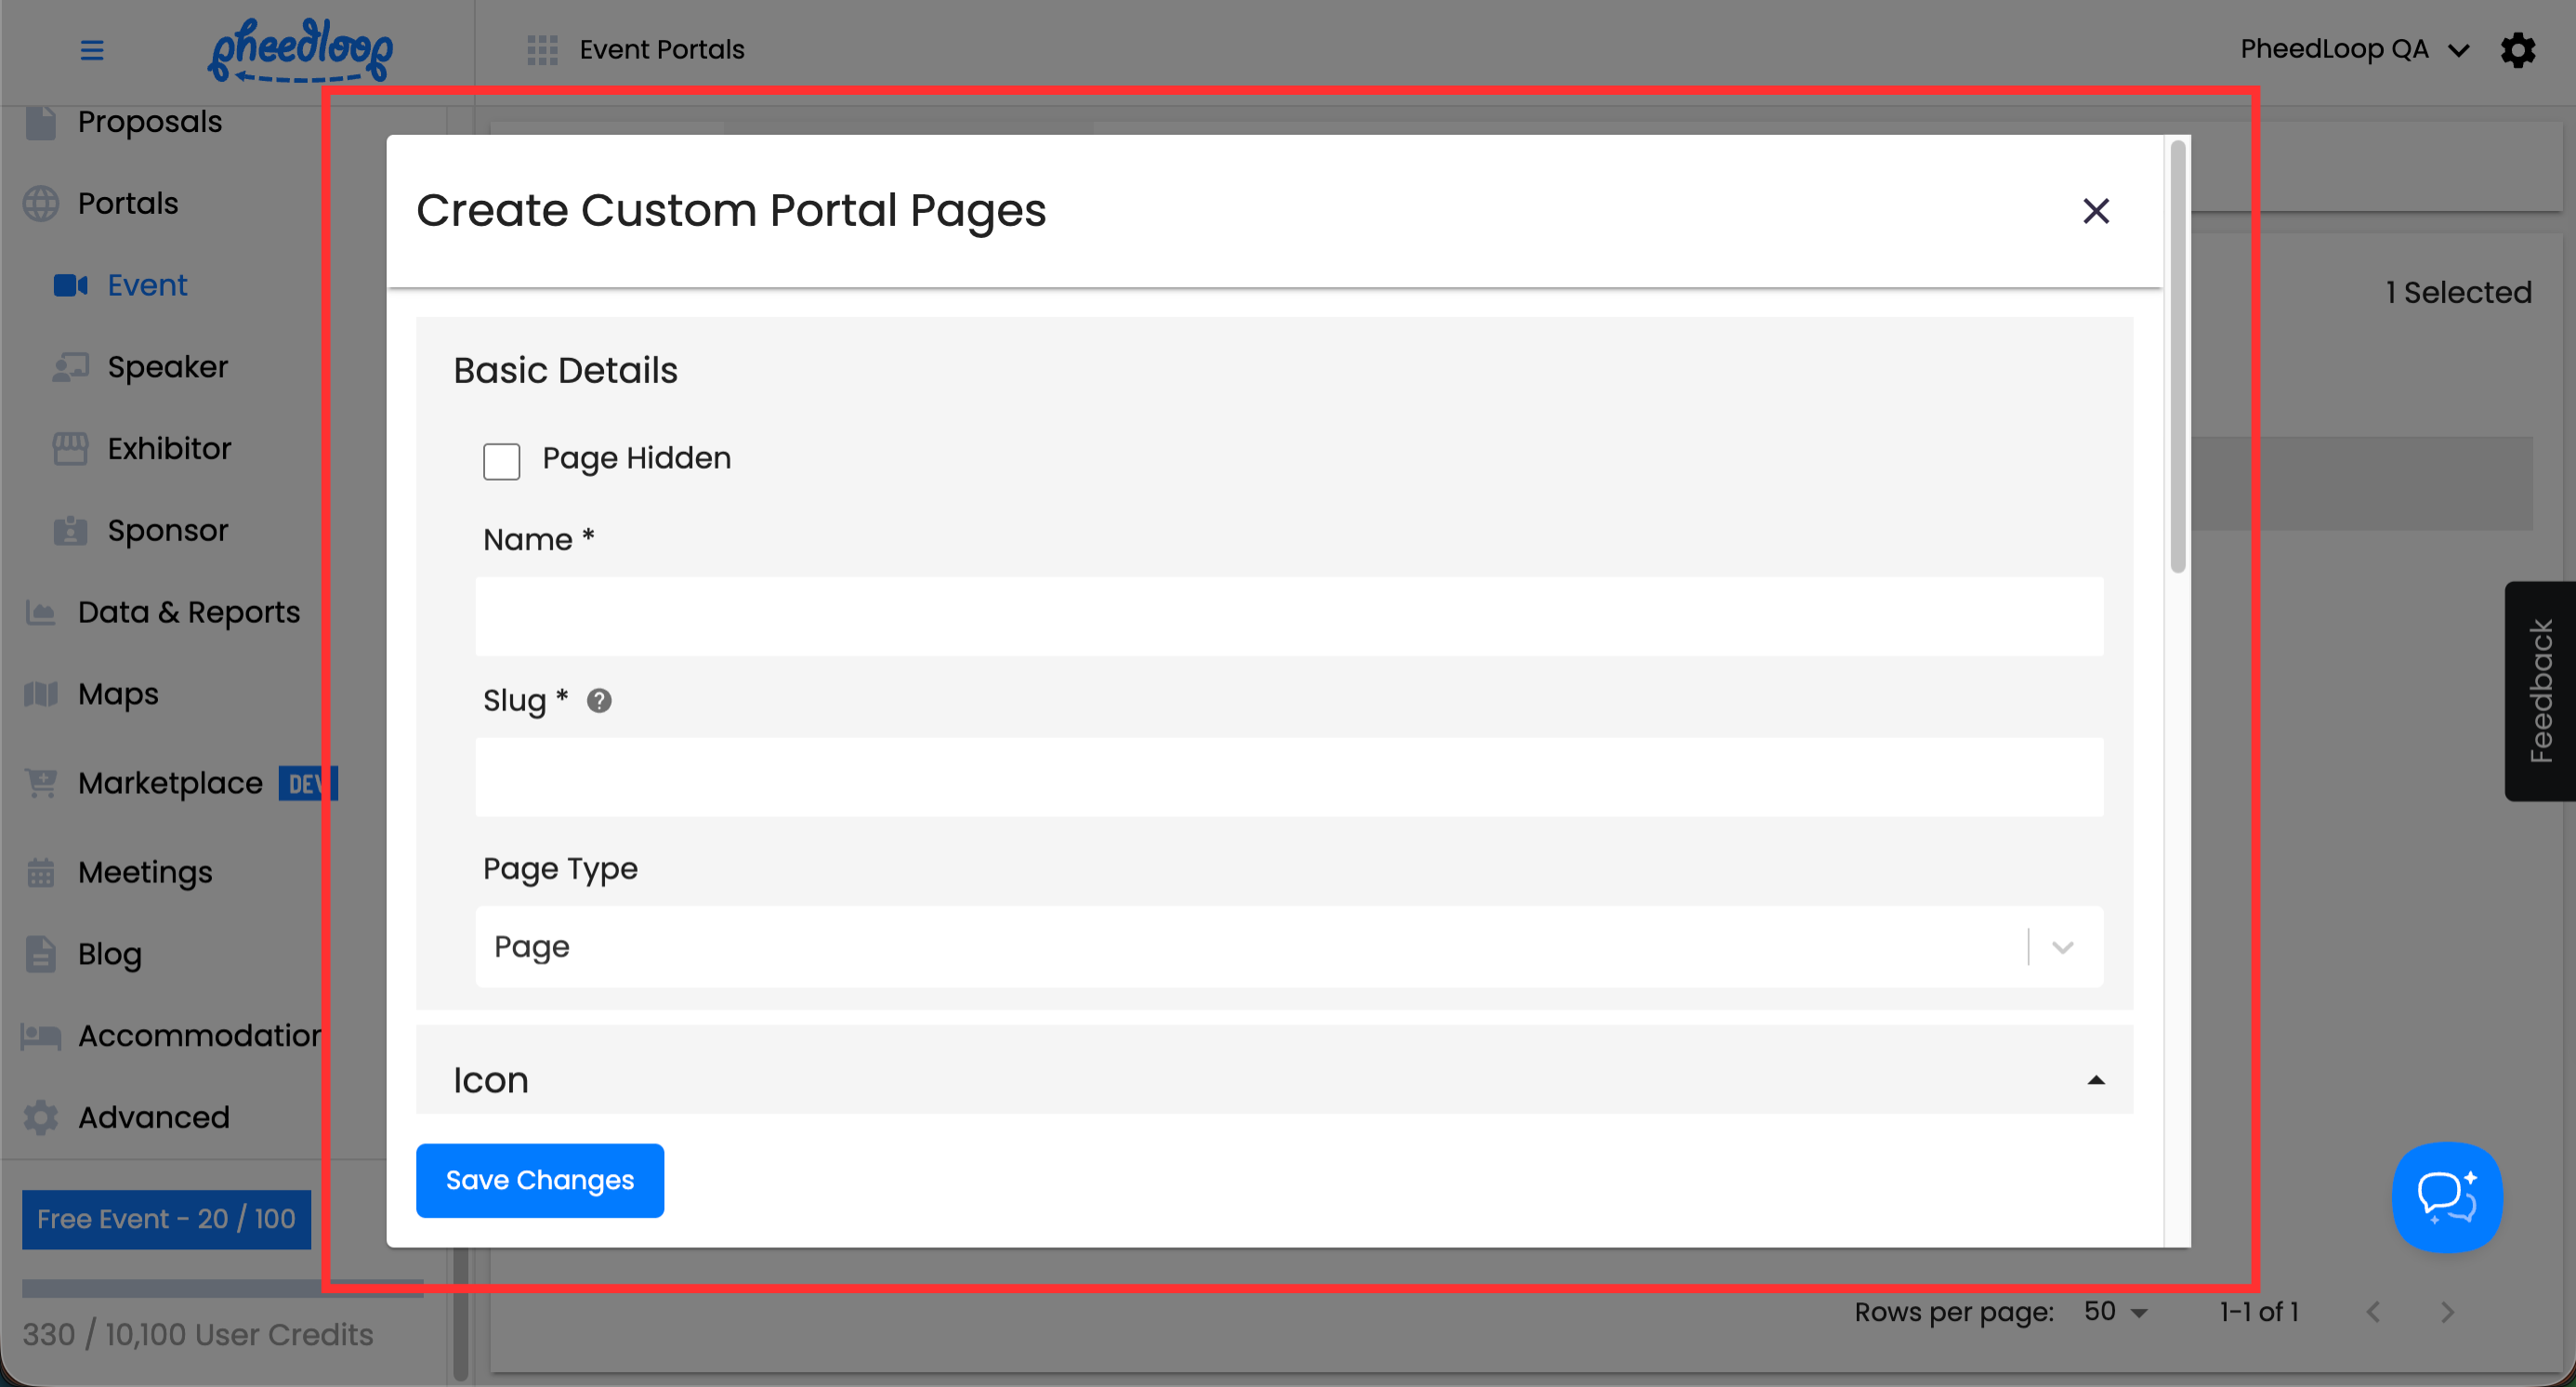The height and width of the screenshot is (1387, 2576).
Task: Open the settings gear icon
Action: [2517, 49]
